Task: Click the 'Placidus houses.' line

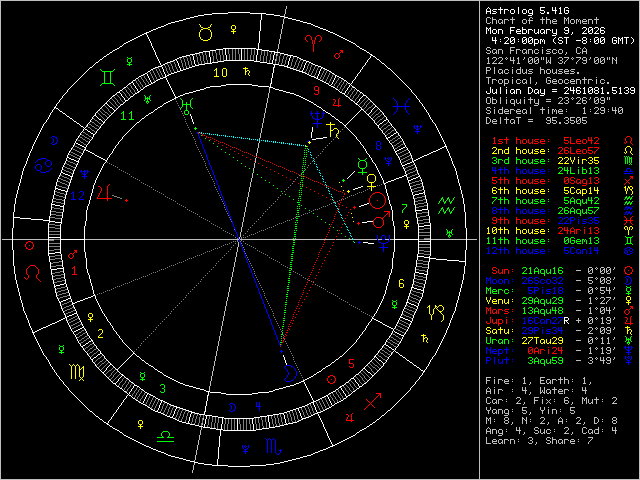Action: pyautogui.click(x=533, y=71)
